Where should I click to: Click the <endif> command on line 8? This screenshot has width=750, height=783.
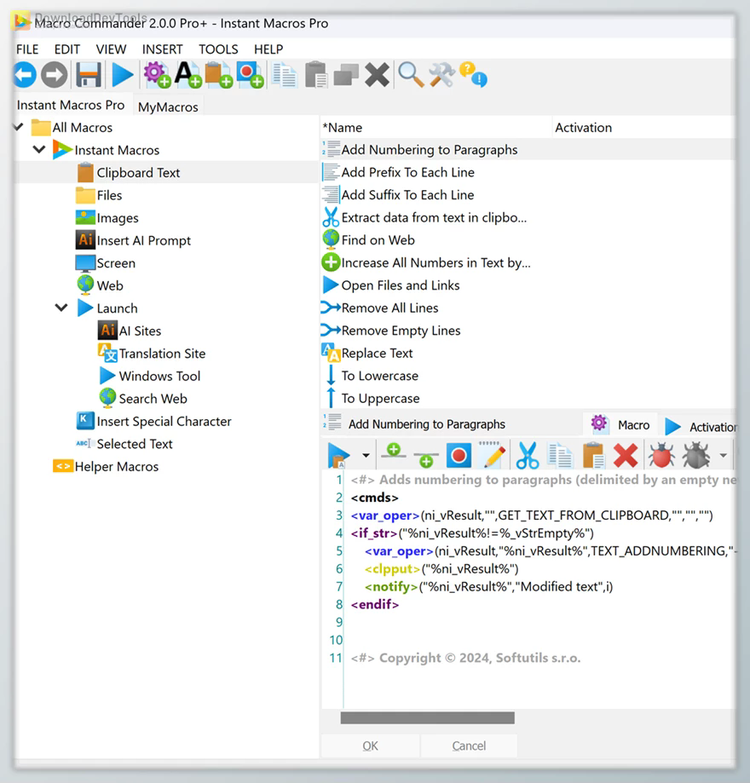point(375,604)
